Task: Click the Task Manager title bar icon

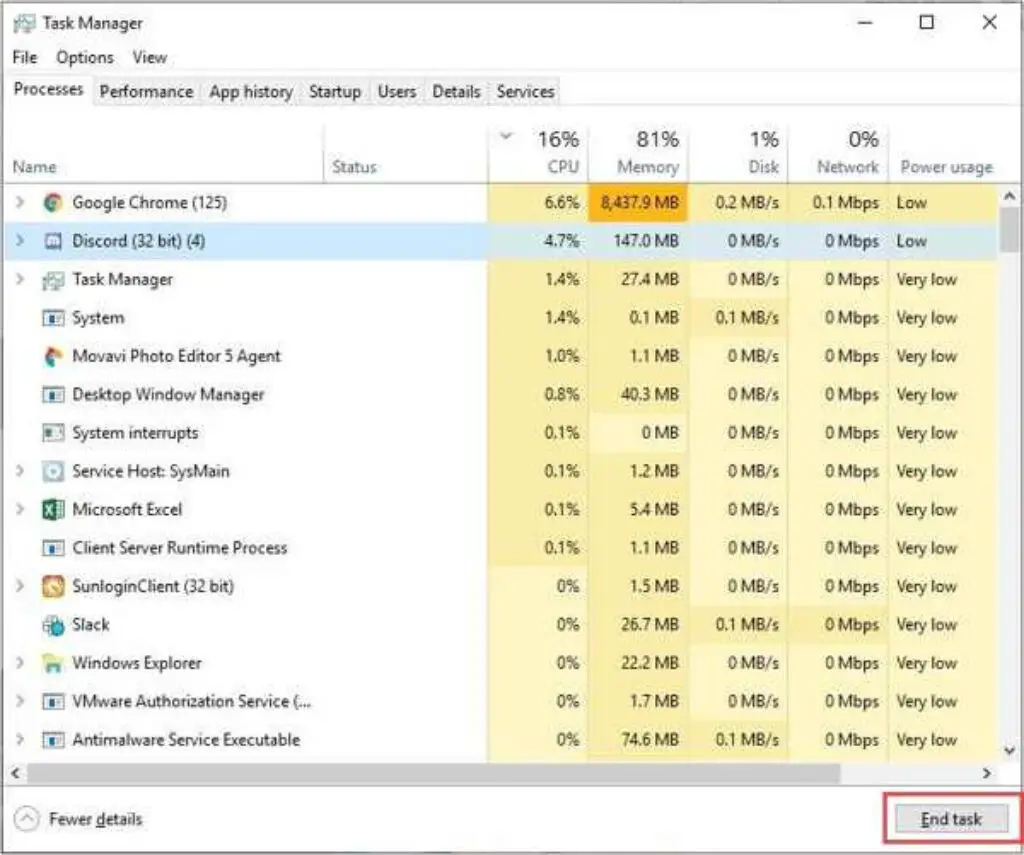Action: (x=24, y=24)
